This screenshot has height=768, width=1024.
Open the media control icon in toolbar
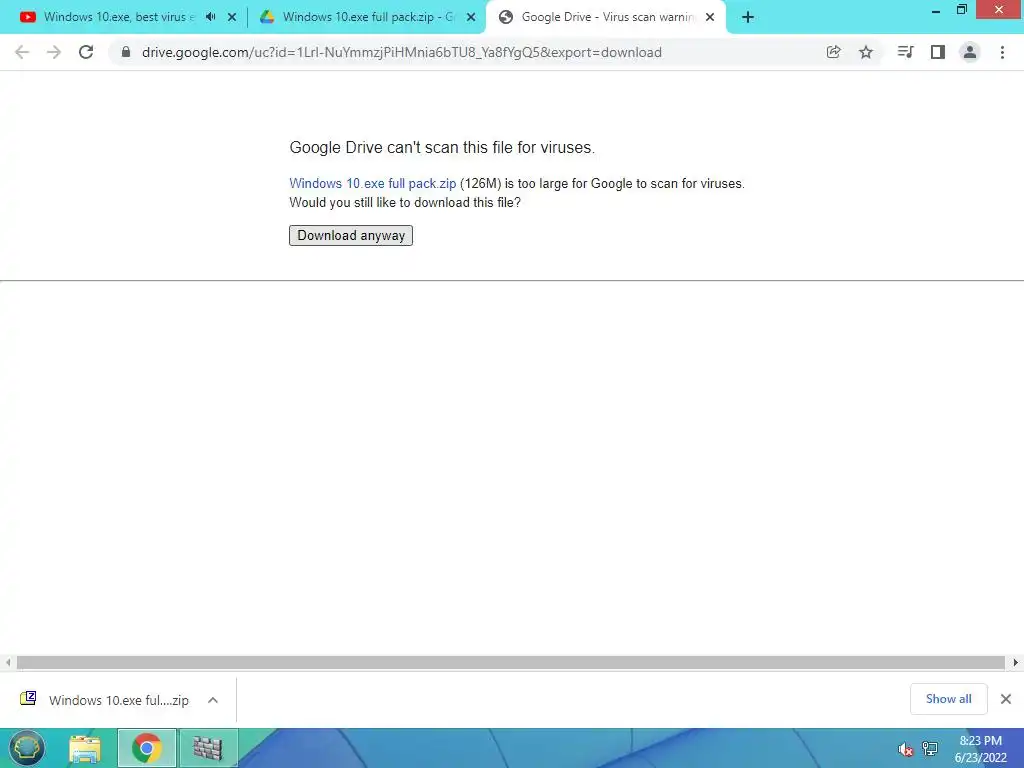pos(905,52)
